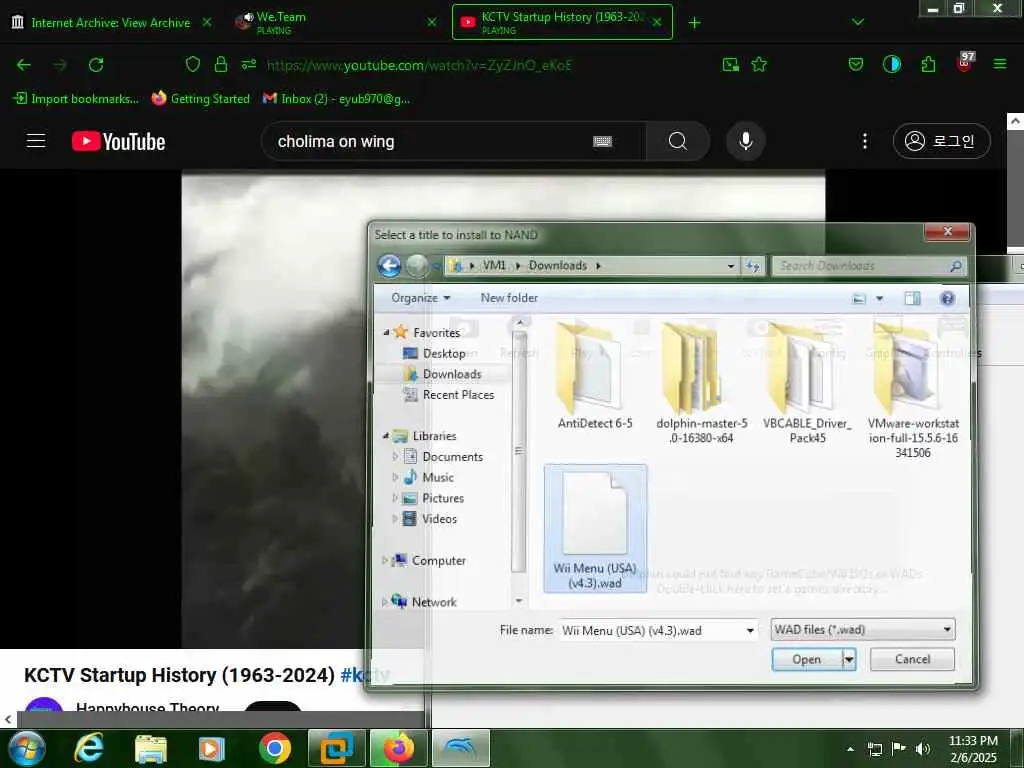
Task: Click New folder in dialog toolbar
Action: click(509, 298)
